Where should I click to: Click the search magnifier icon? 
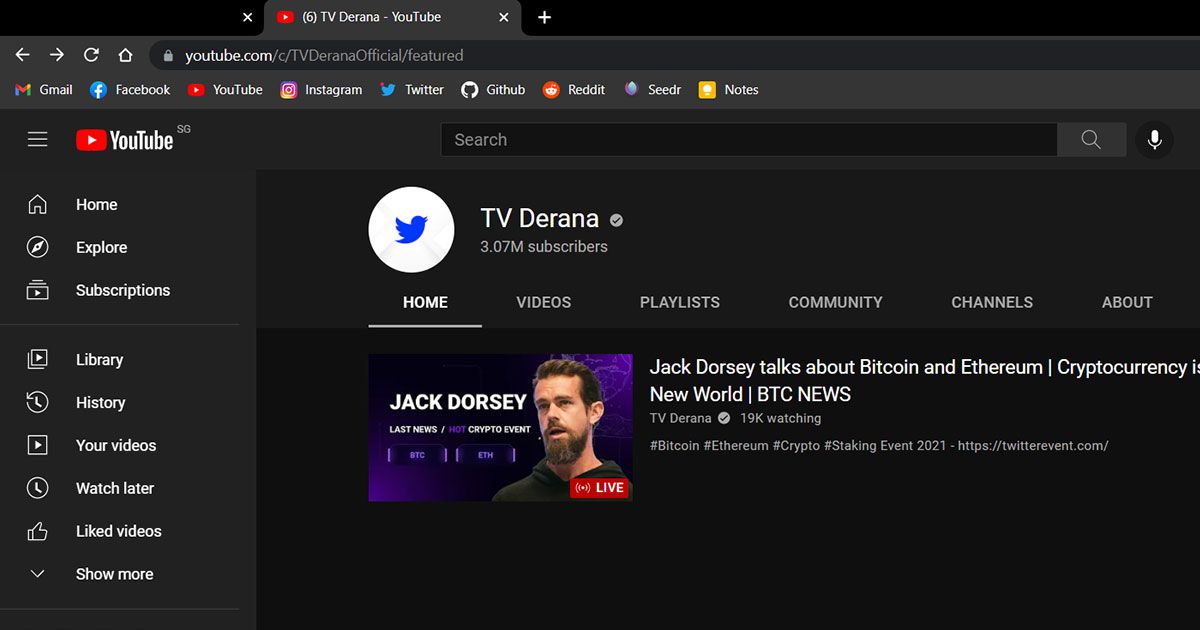(x=1090, y=139)
